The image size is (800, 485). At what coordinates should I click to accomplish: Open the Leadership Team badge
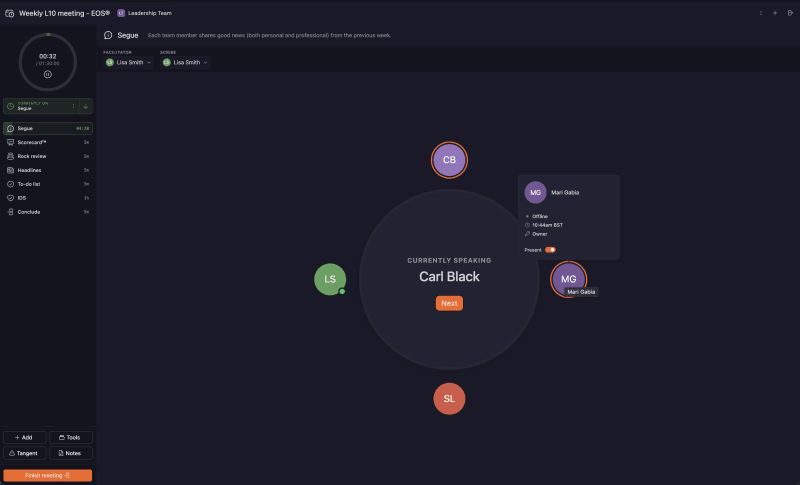(x=145, y=13)
